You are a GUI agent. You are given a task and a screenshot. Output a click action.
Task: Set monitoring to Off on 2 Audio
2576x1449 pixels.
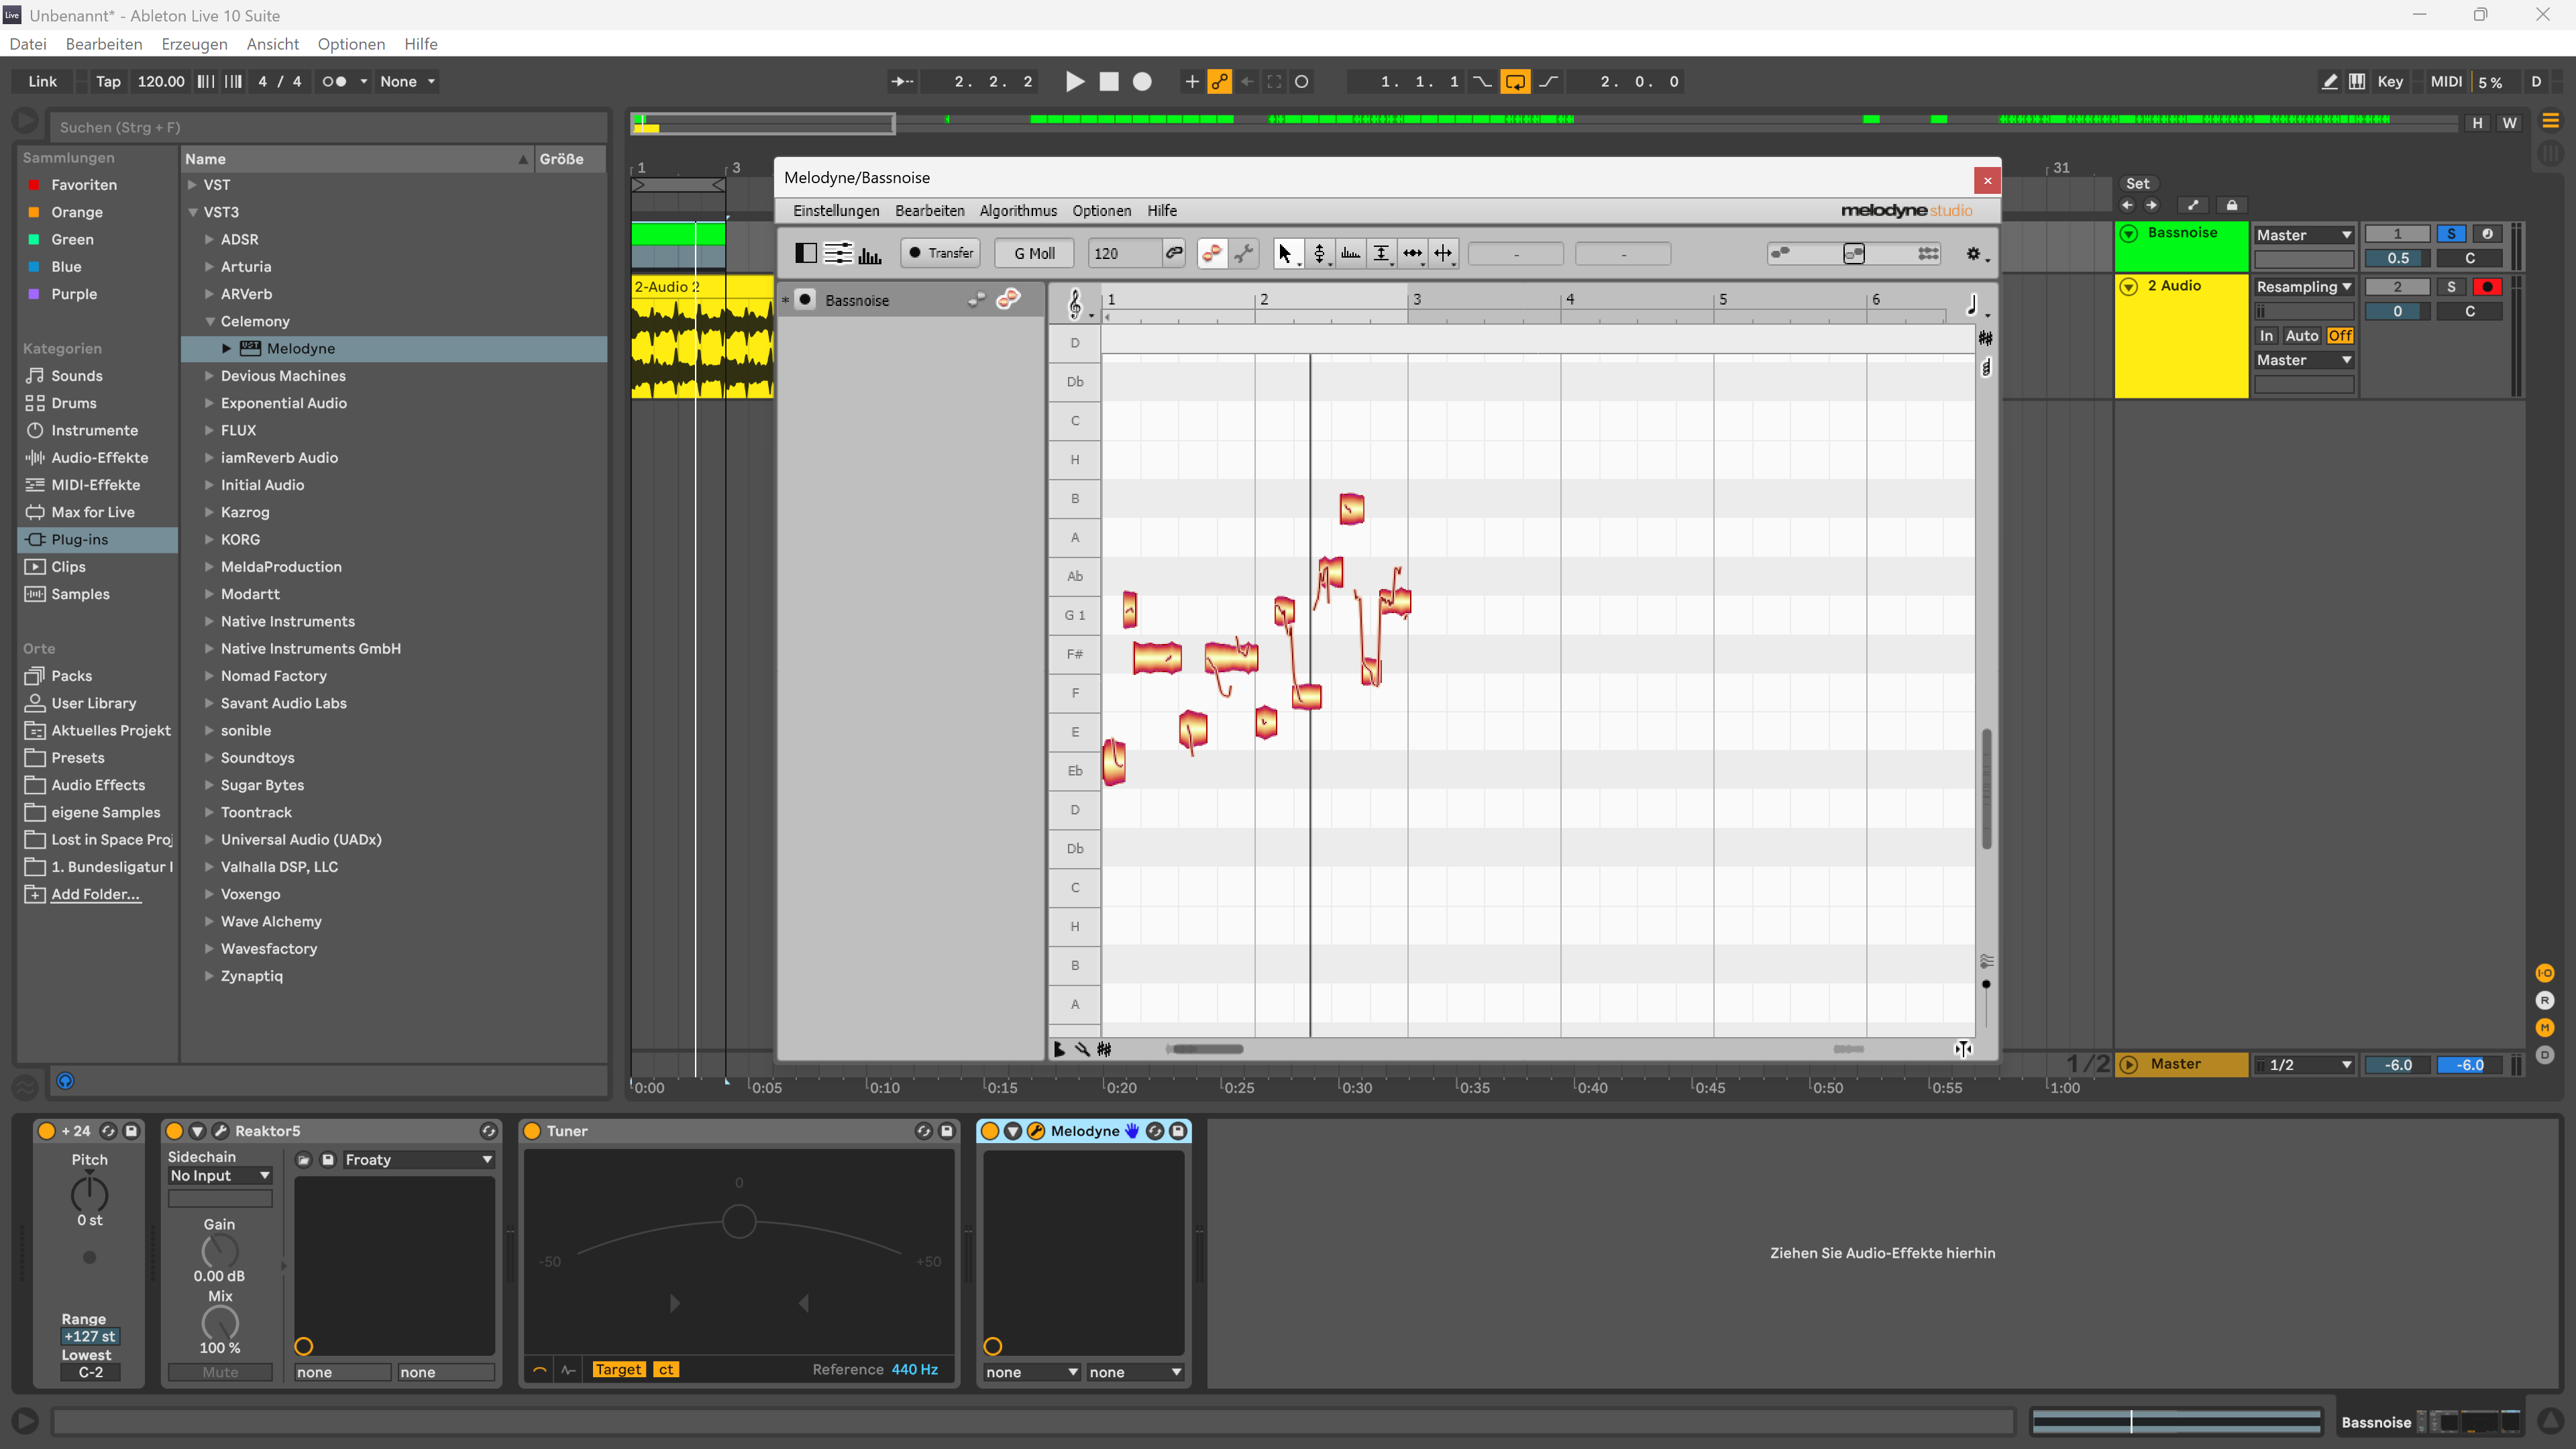click(2339, 336)
